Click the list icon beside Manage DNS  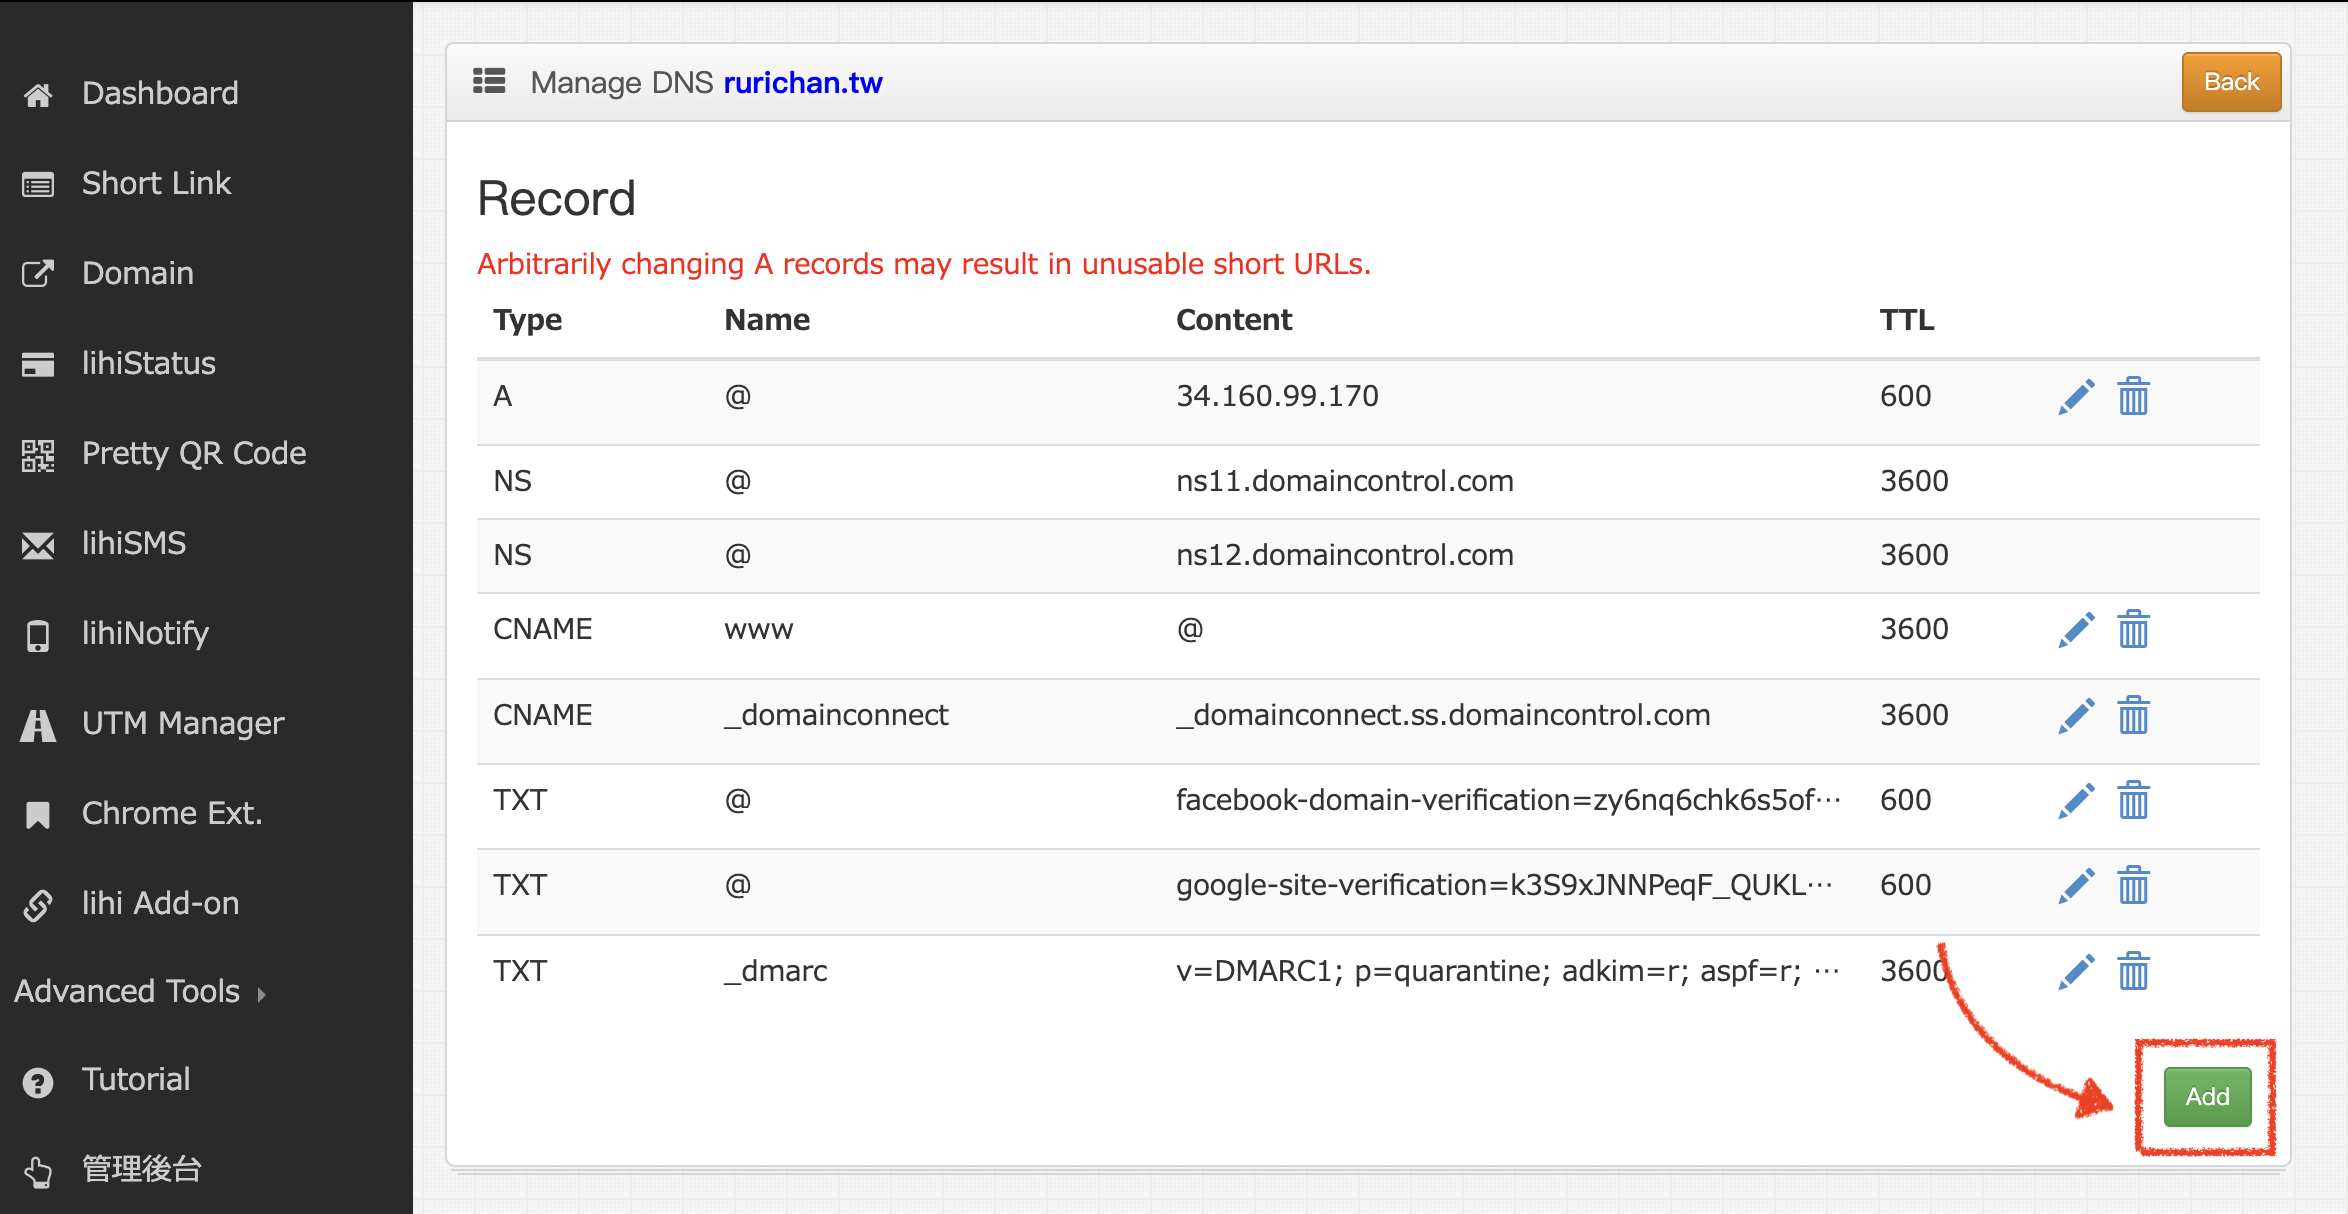pos(489,81)
